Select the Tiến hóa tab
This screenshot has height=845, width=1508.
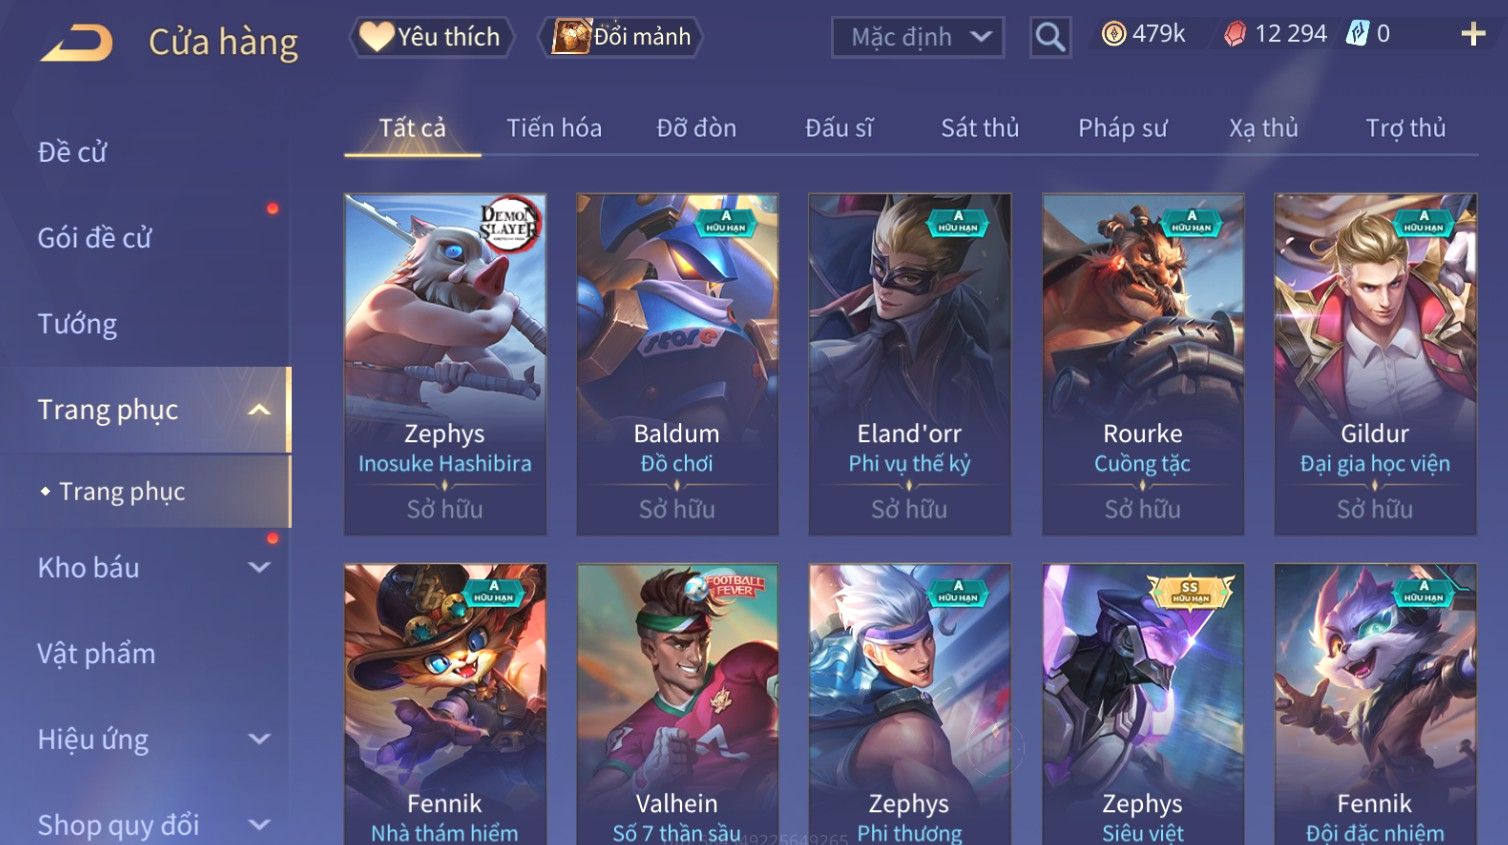[554, 128]
